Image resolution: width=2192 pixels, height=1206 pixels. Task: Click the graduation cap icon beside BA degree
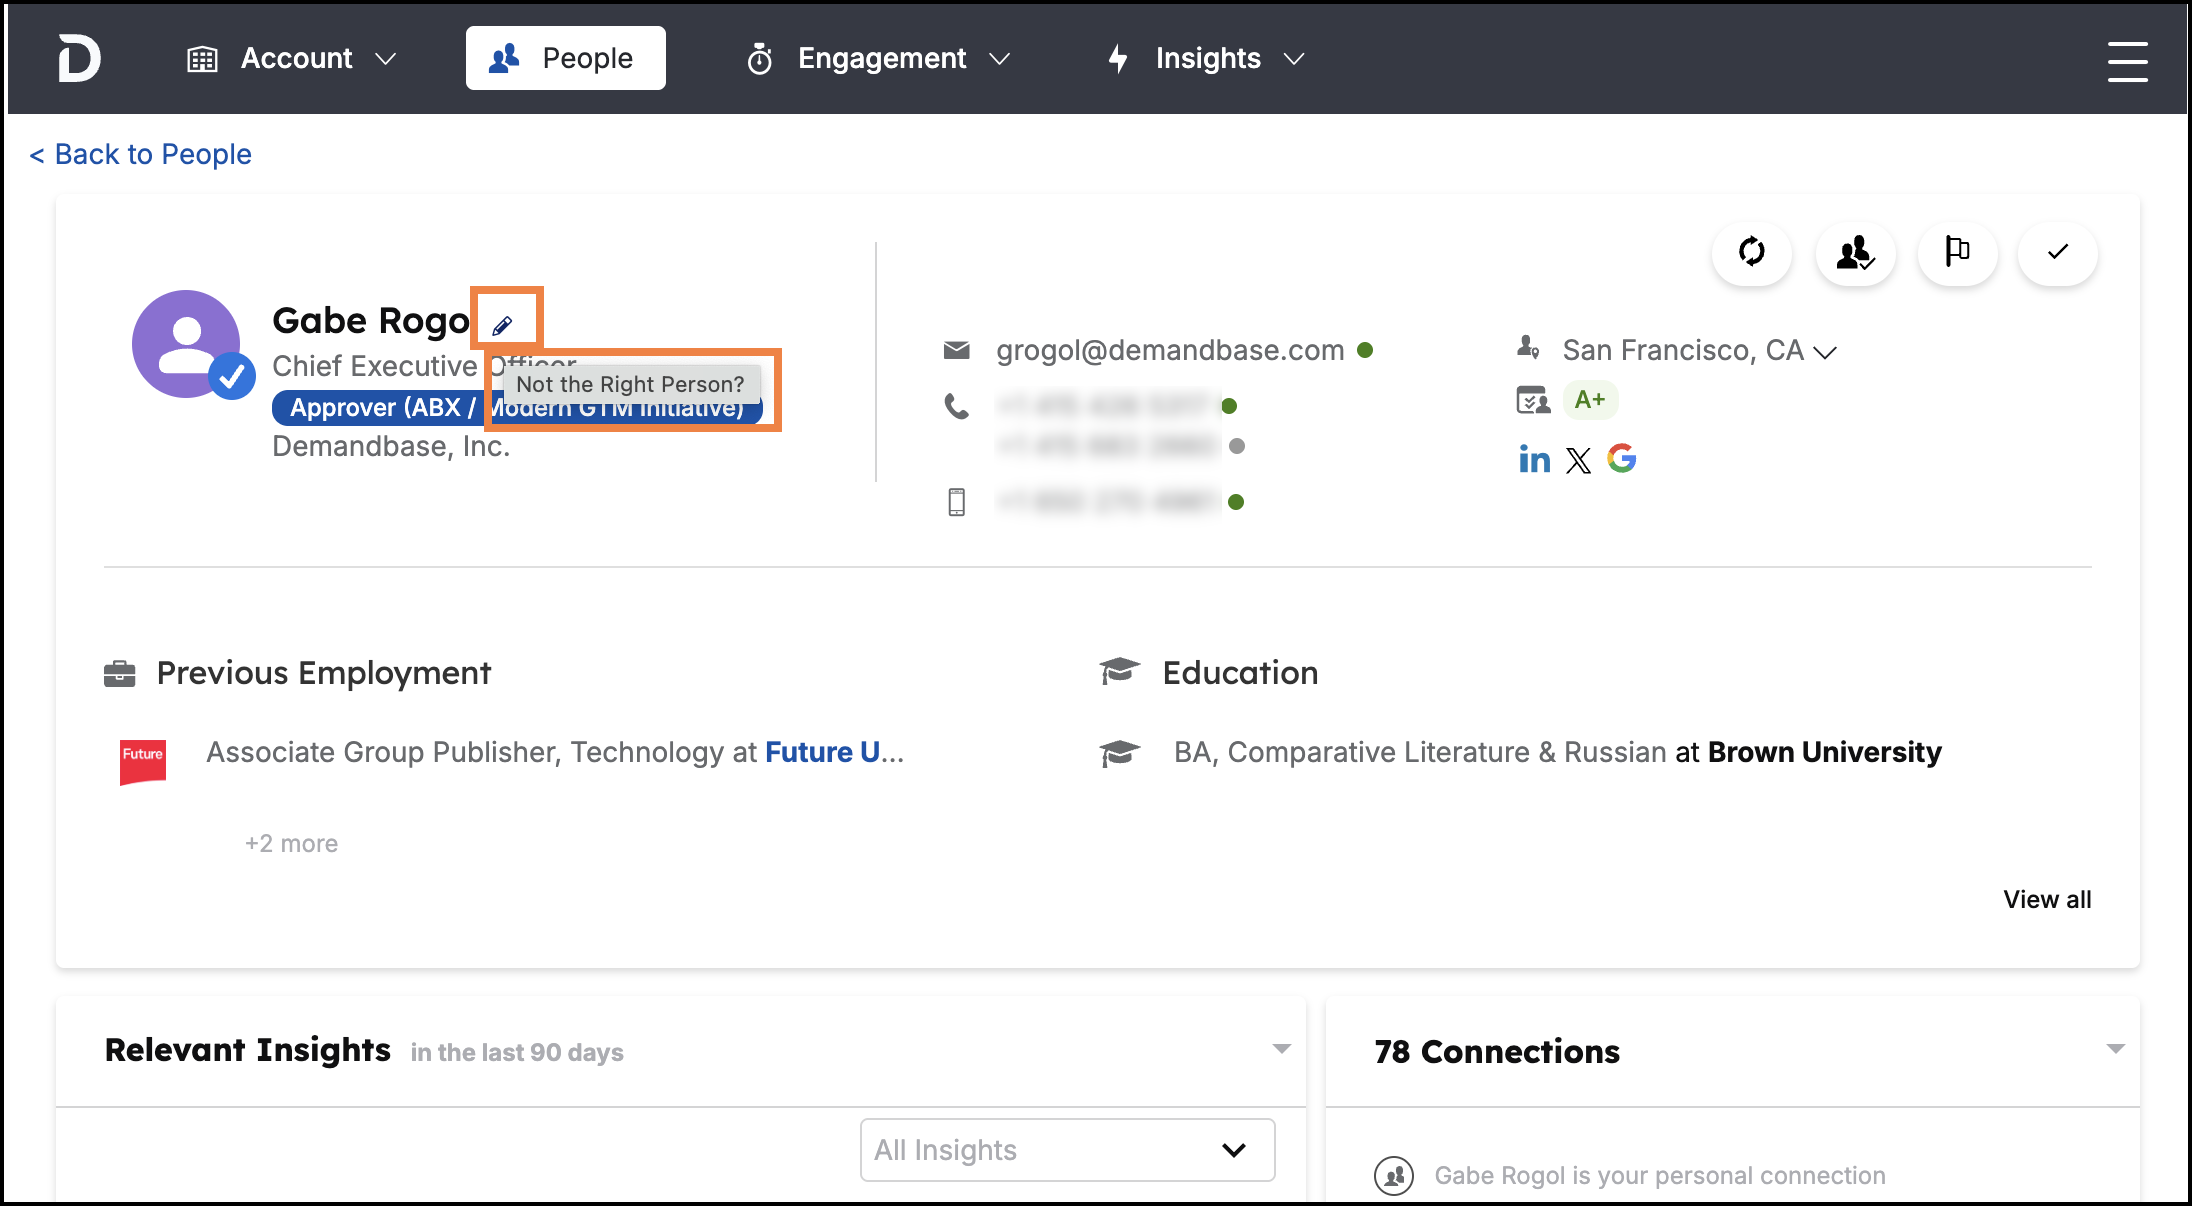(1120, 753)
